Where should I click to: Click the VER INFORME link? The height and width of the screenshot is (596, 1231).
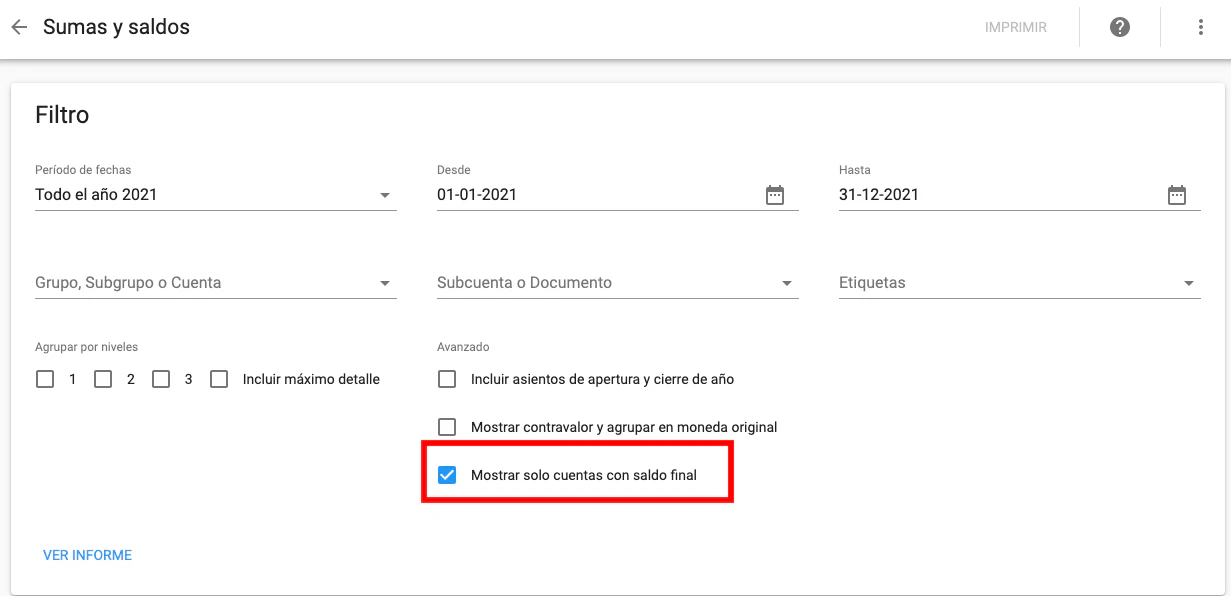pos(87,555)
